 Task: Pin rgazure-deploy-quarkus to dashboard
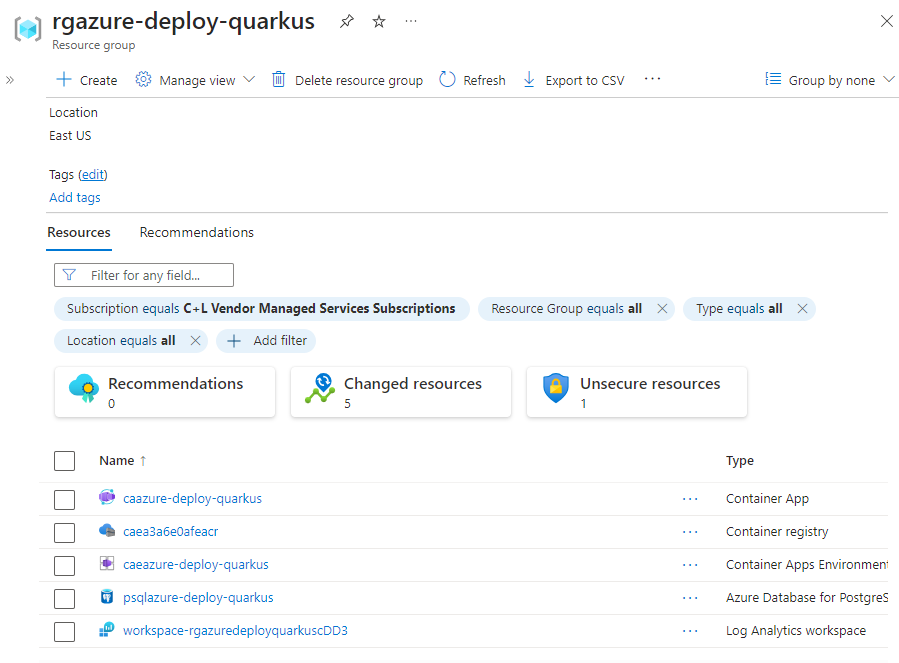[346, 20]
